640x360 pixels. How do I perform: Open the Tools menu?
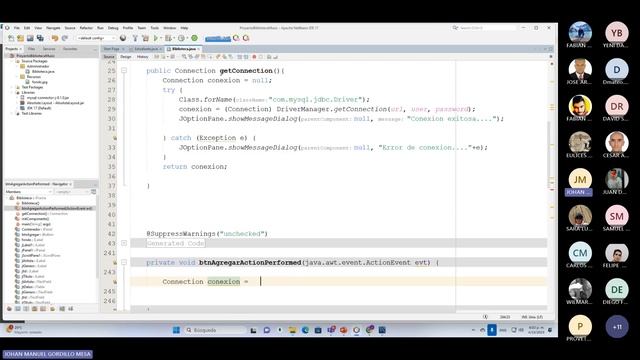click(155, 28)
